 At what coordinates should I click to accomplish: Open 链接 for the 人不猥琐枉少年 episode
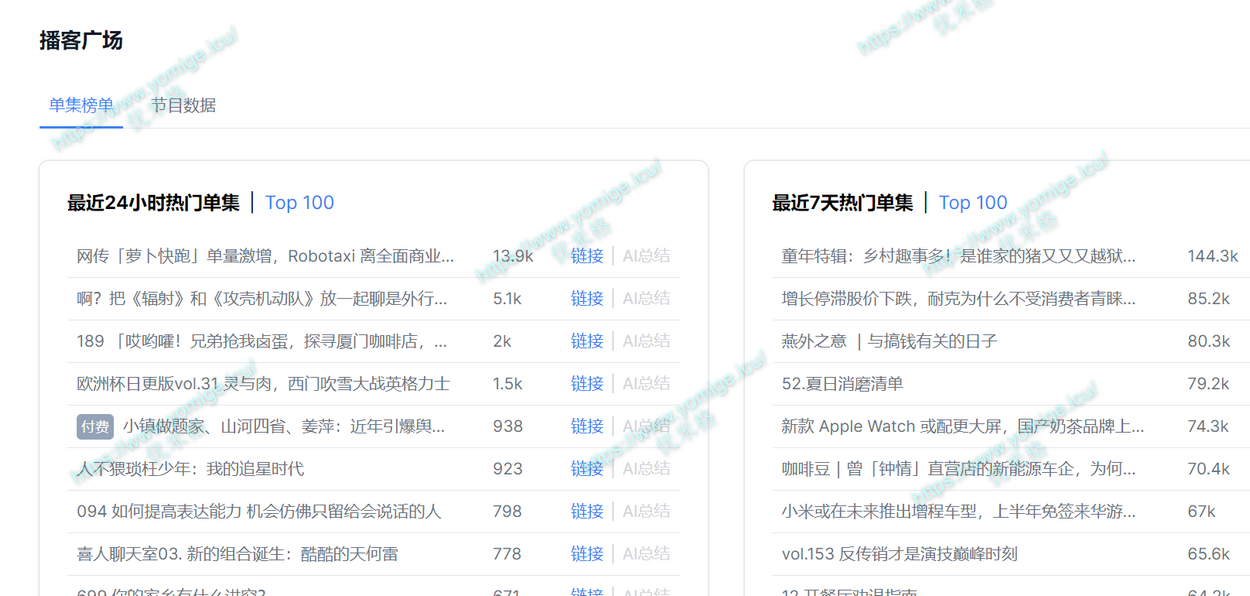(x=587, y=469)
